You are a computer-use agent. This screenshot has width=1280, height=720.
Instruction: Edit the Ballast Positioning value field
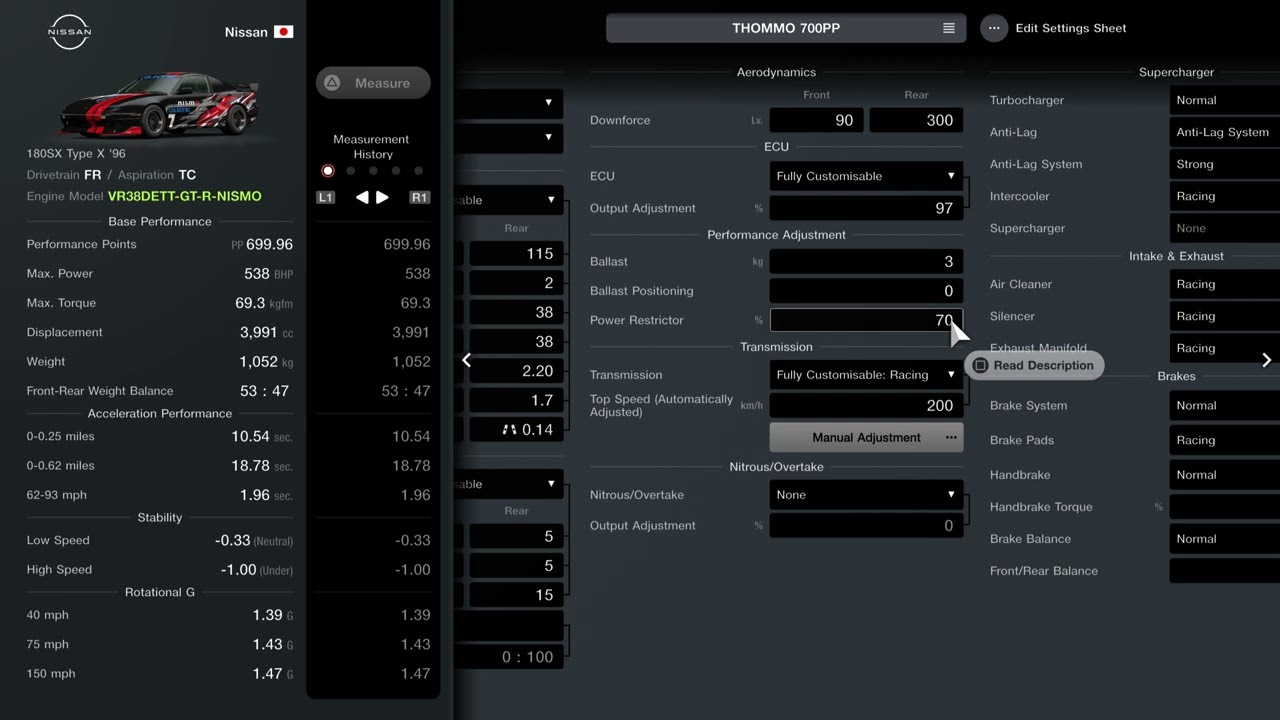[x=866, y=291]
